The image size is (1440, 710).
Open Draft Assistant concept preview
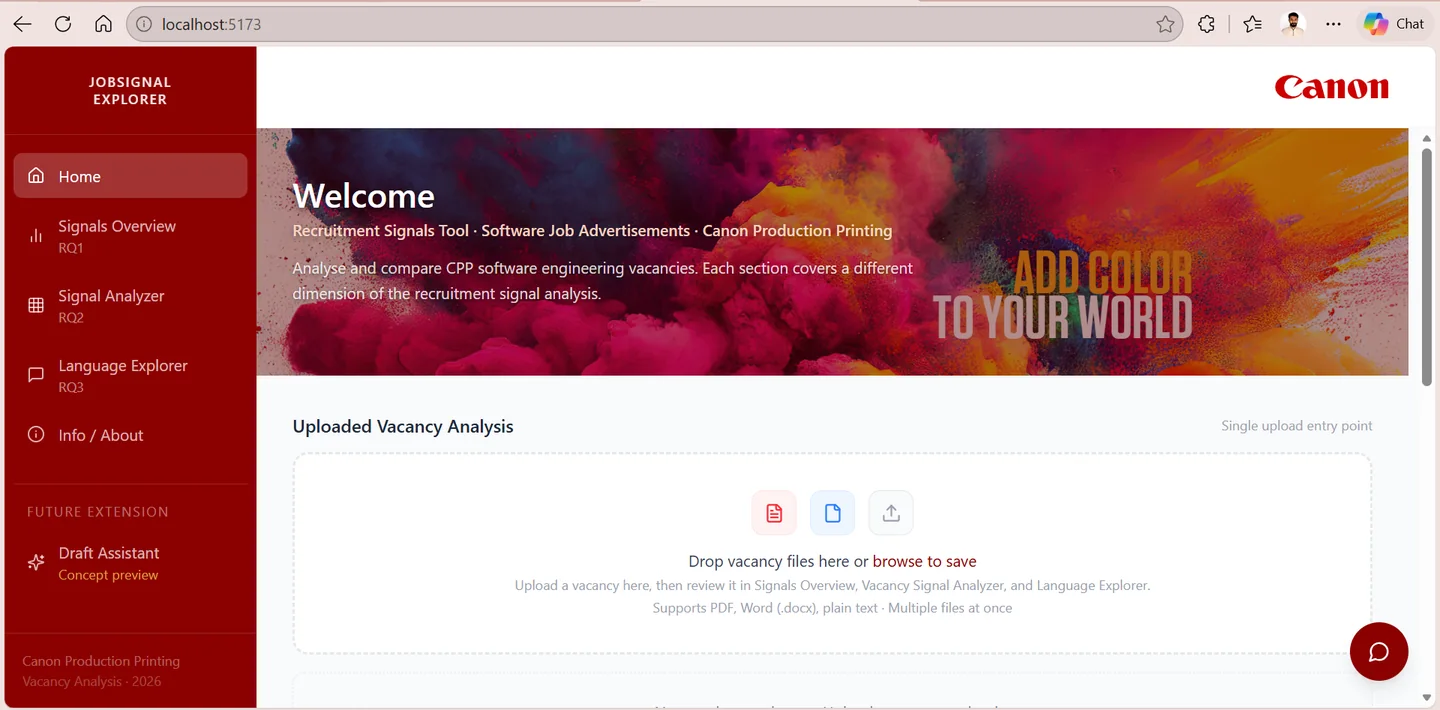(x=130, y=563)
